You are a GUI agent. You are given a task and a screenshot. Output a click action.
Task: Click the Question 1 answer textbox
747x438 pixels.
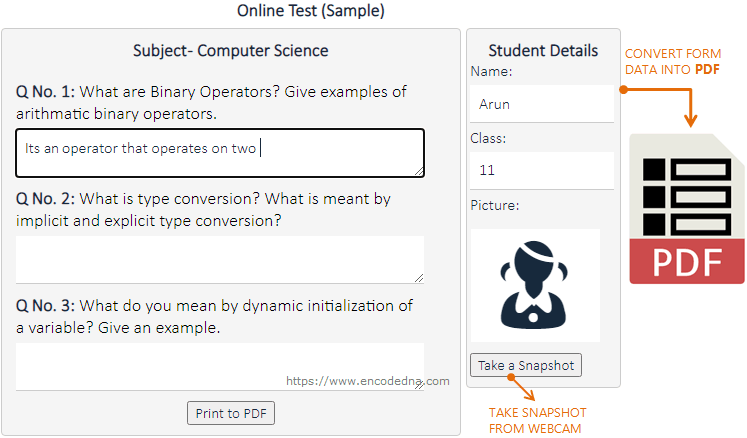point(220,153)
